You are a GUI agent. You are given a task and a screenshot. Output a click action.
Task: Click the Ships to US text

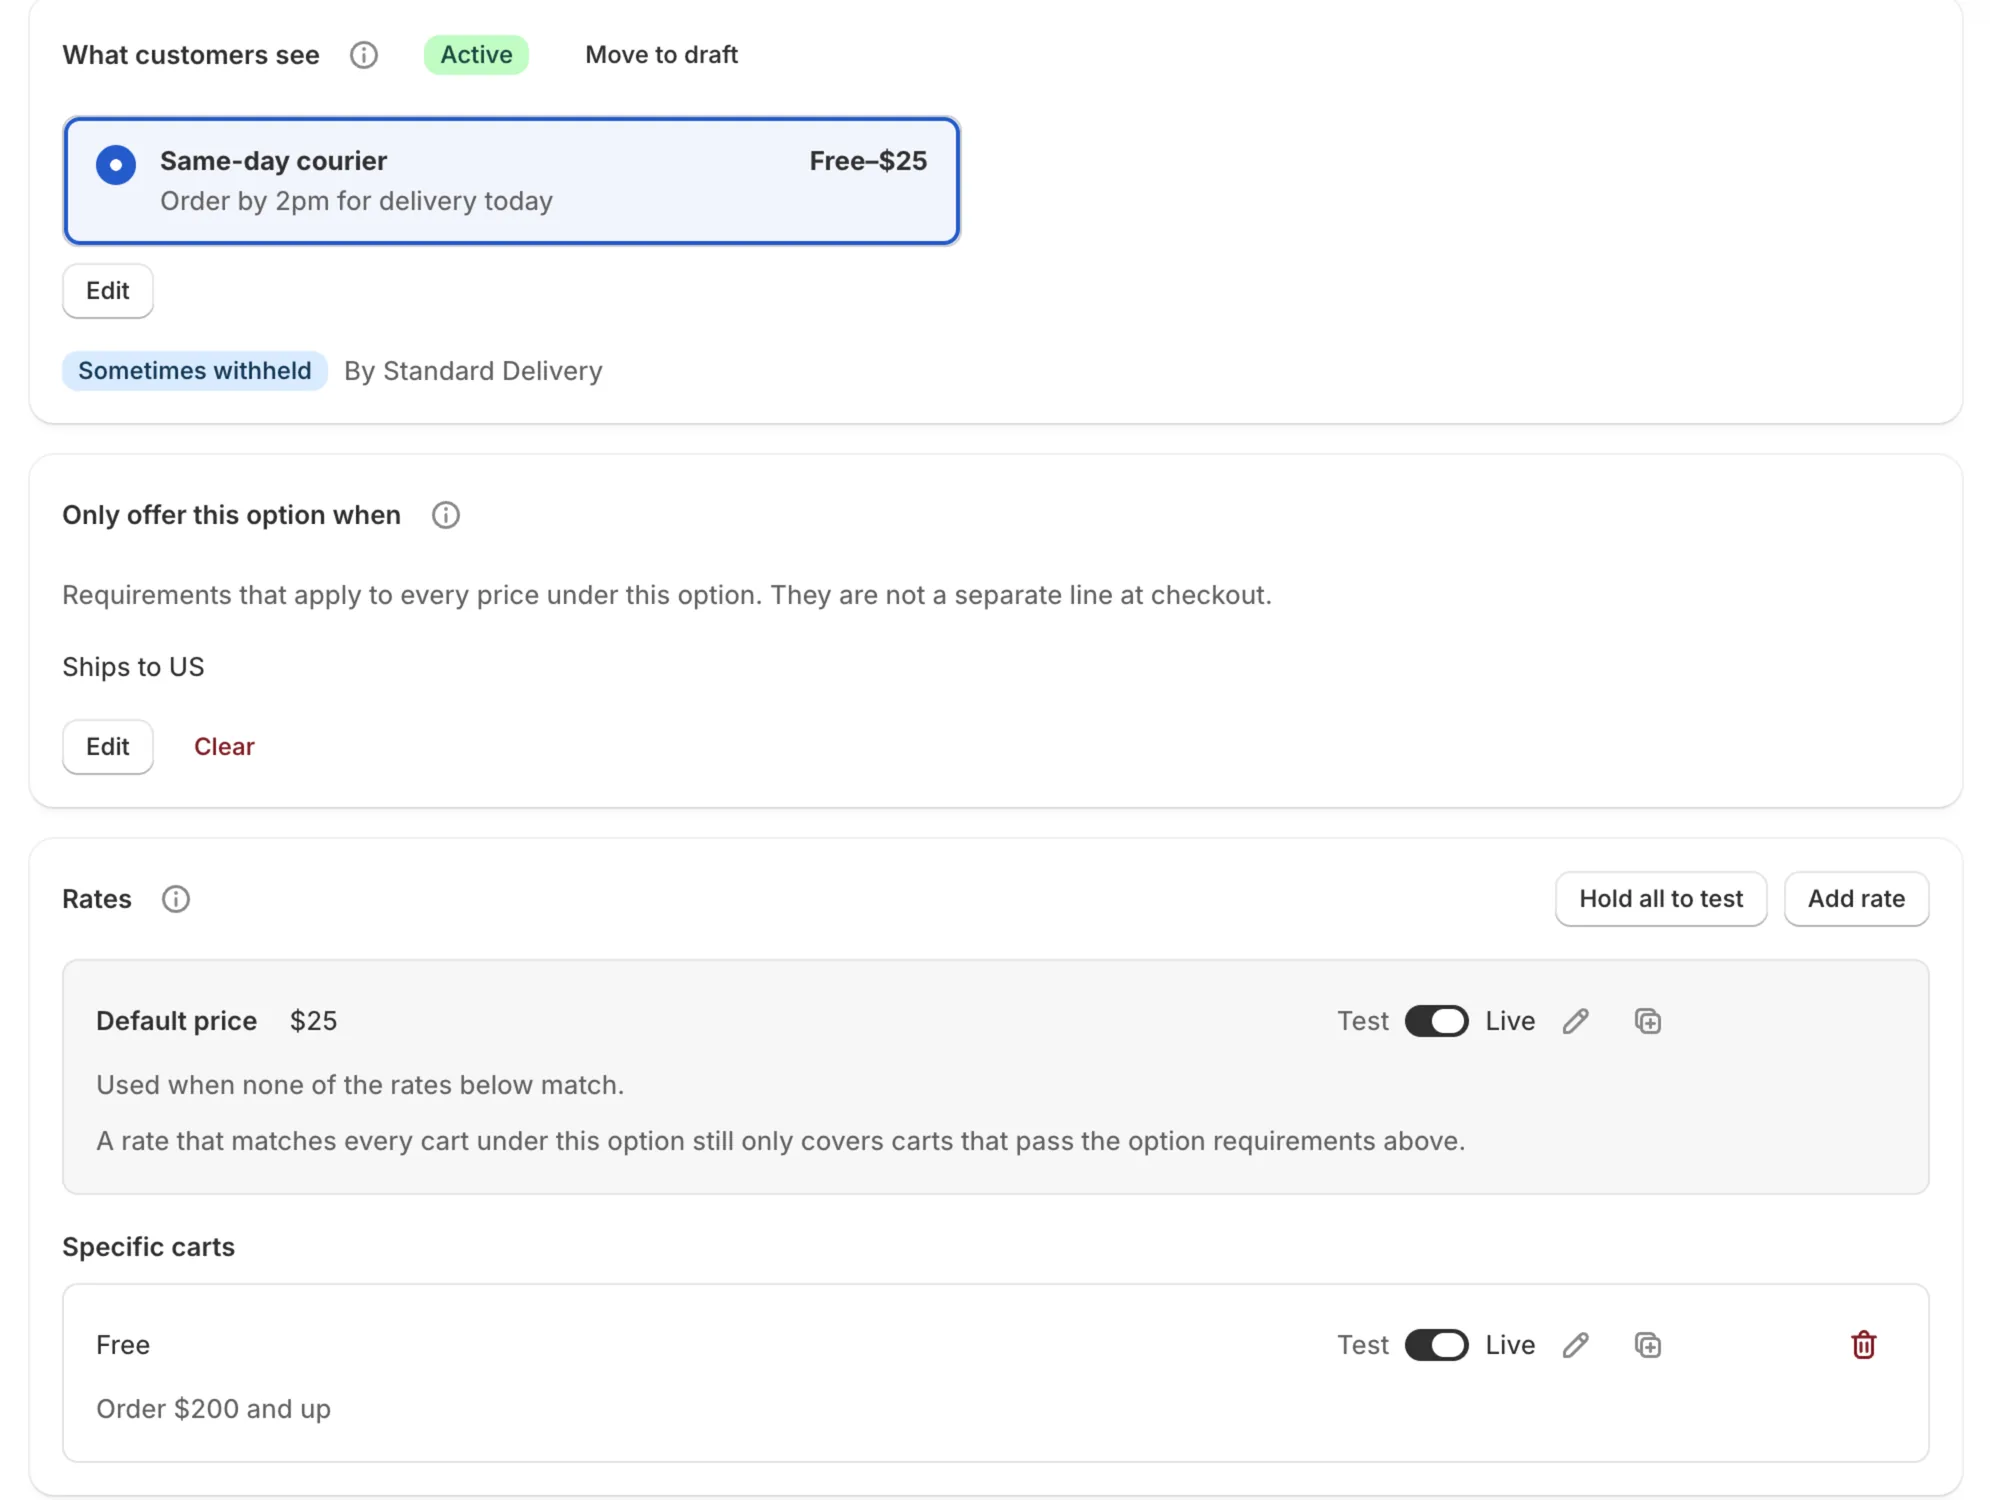coord(133,667)
